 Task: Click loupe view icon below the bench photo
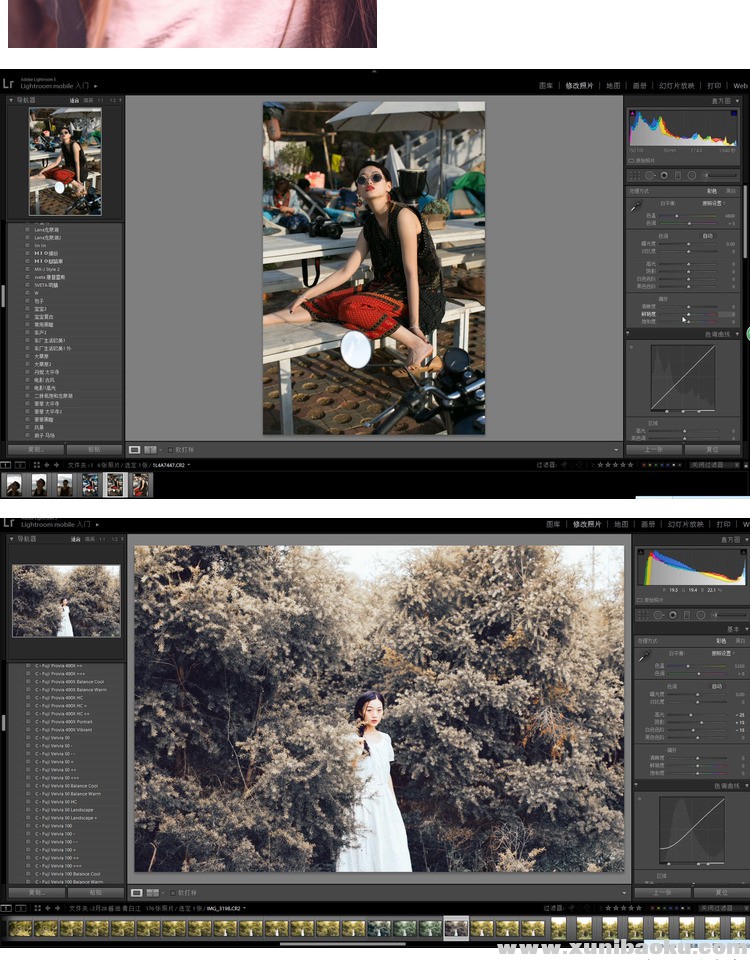point(135,450)
